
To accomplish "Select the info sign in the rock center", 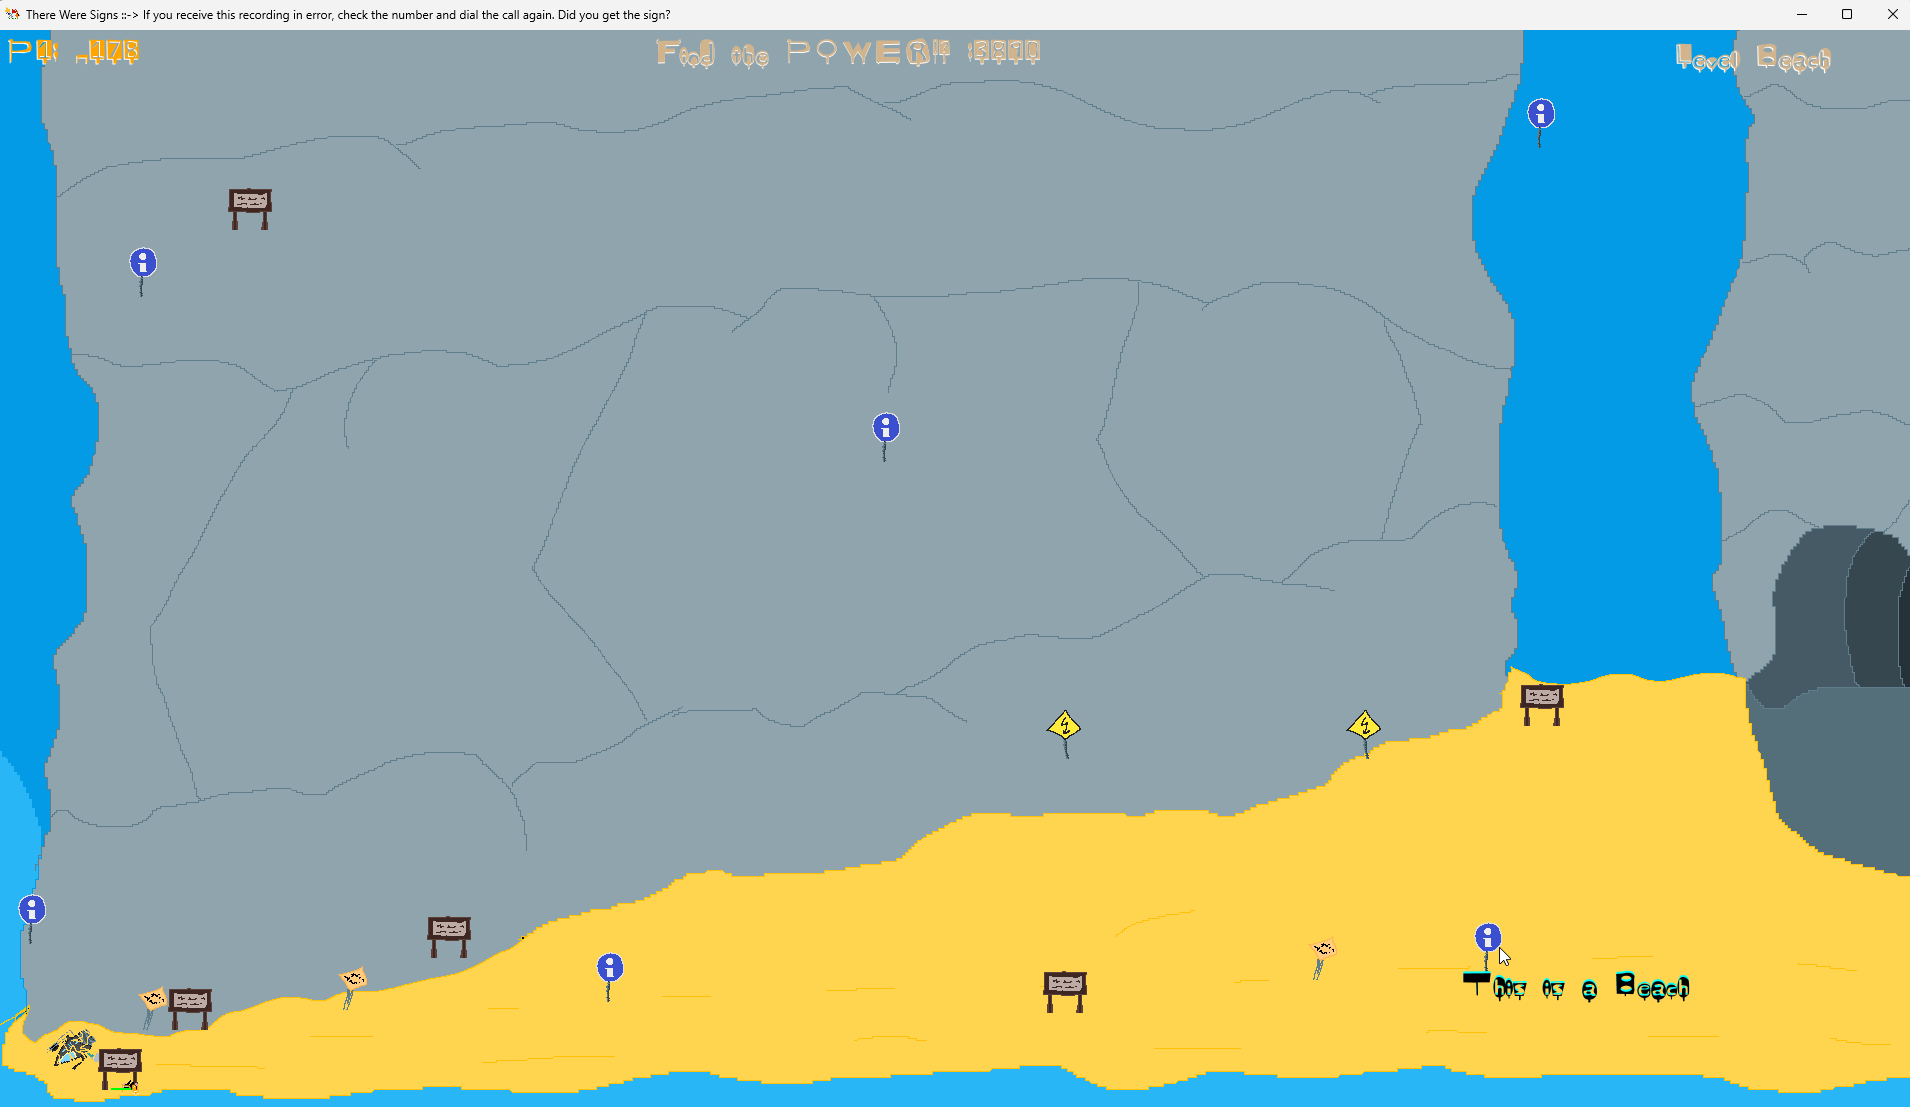I will pos(886,436).
